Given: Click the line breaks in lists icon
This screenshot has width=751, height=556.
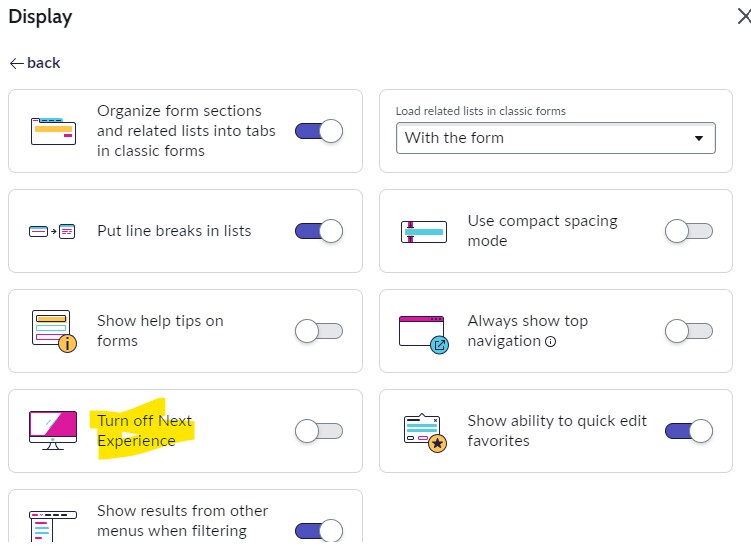Looking at the screenshot, I should [52, 231].
